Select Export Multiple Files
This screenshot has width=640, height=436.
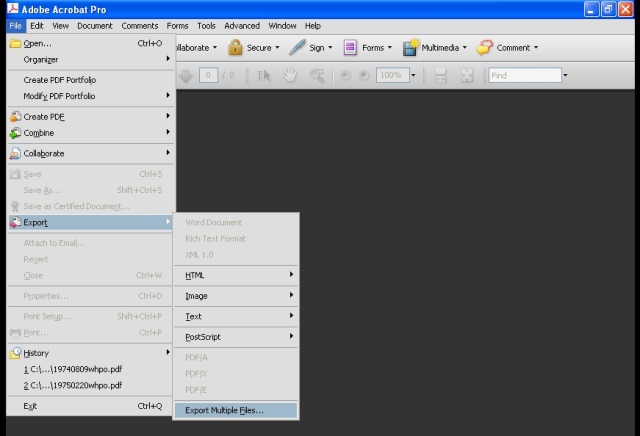pos(236,410)
